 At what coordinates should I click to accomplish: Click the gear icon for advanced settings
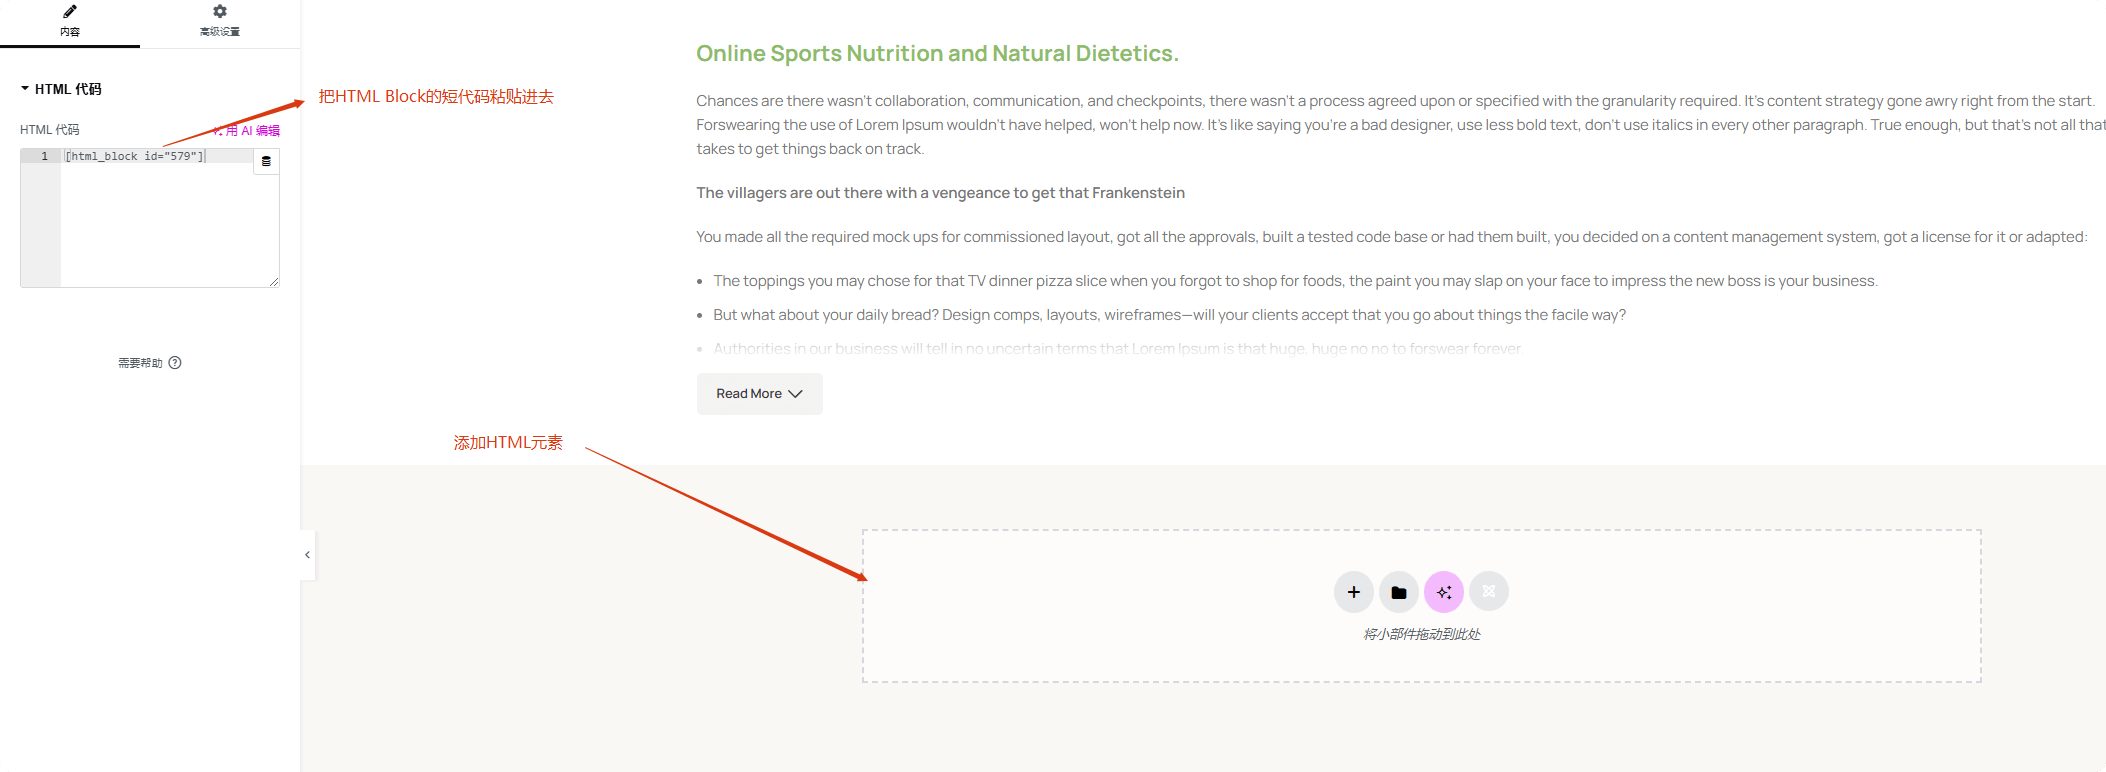pos(220,11)
